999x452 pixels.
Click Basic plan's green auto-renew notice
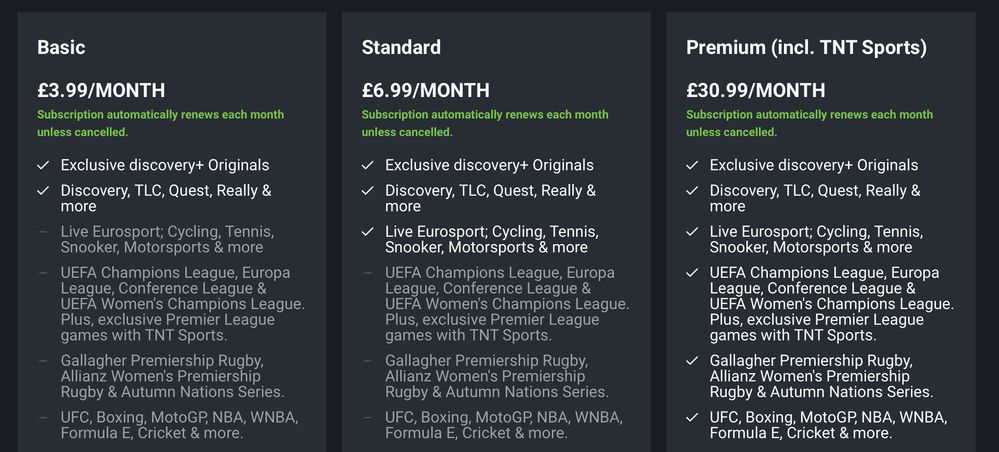[161, 124]
